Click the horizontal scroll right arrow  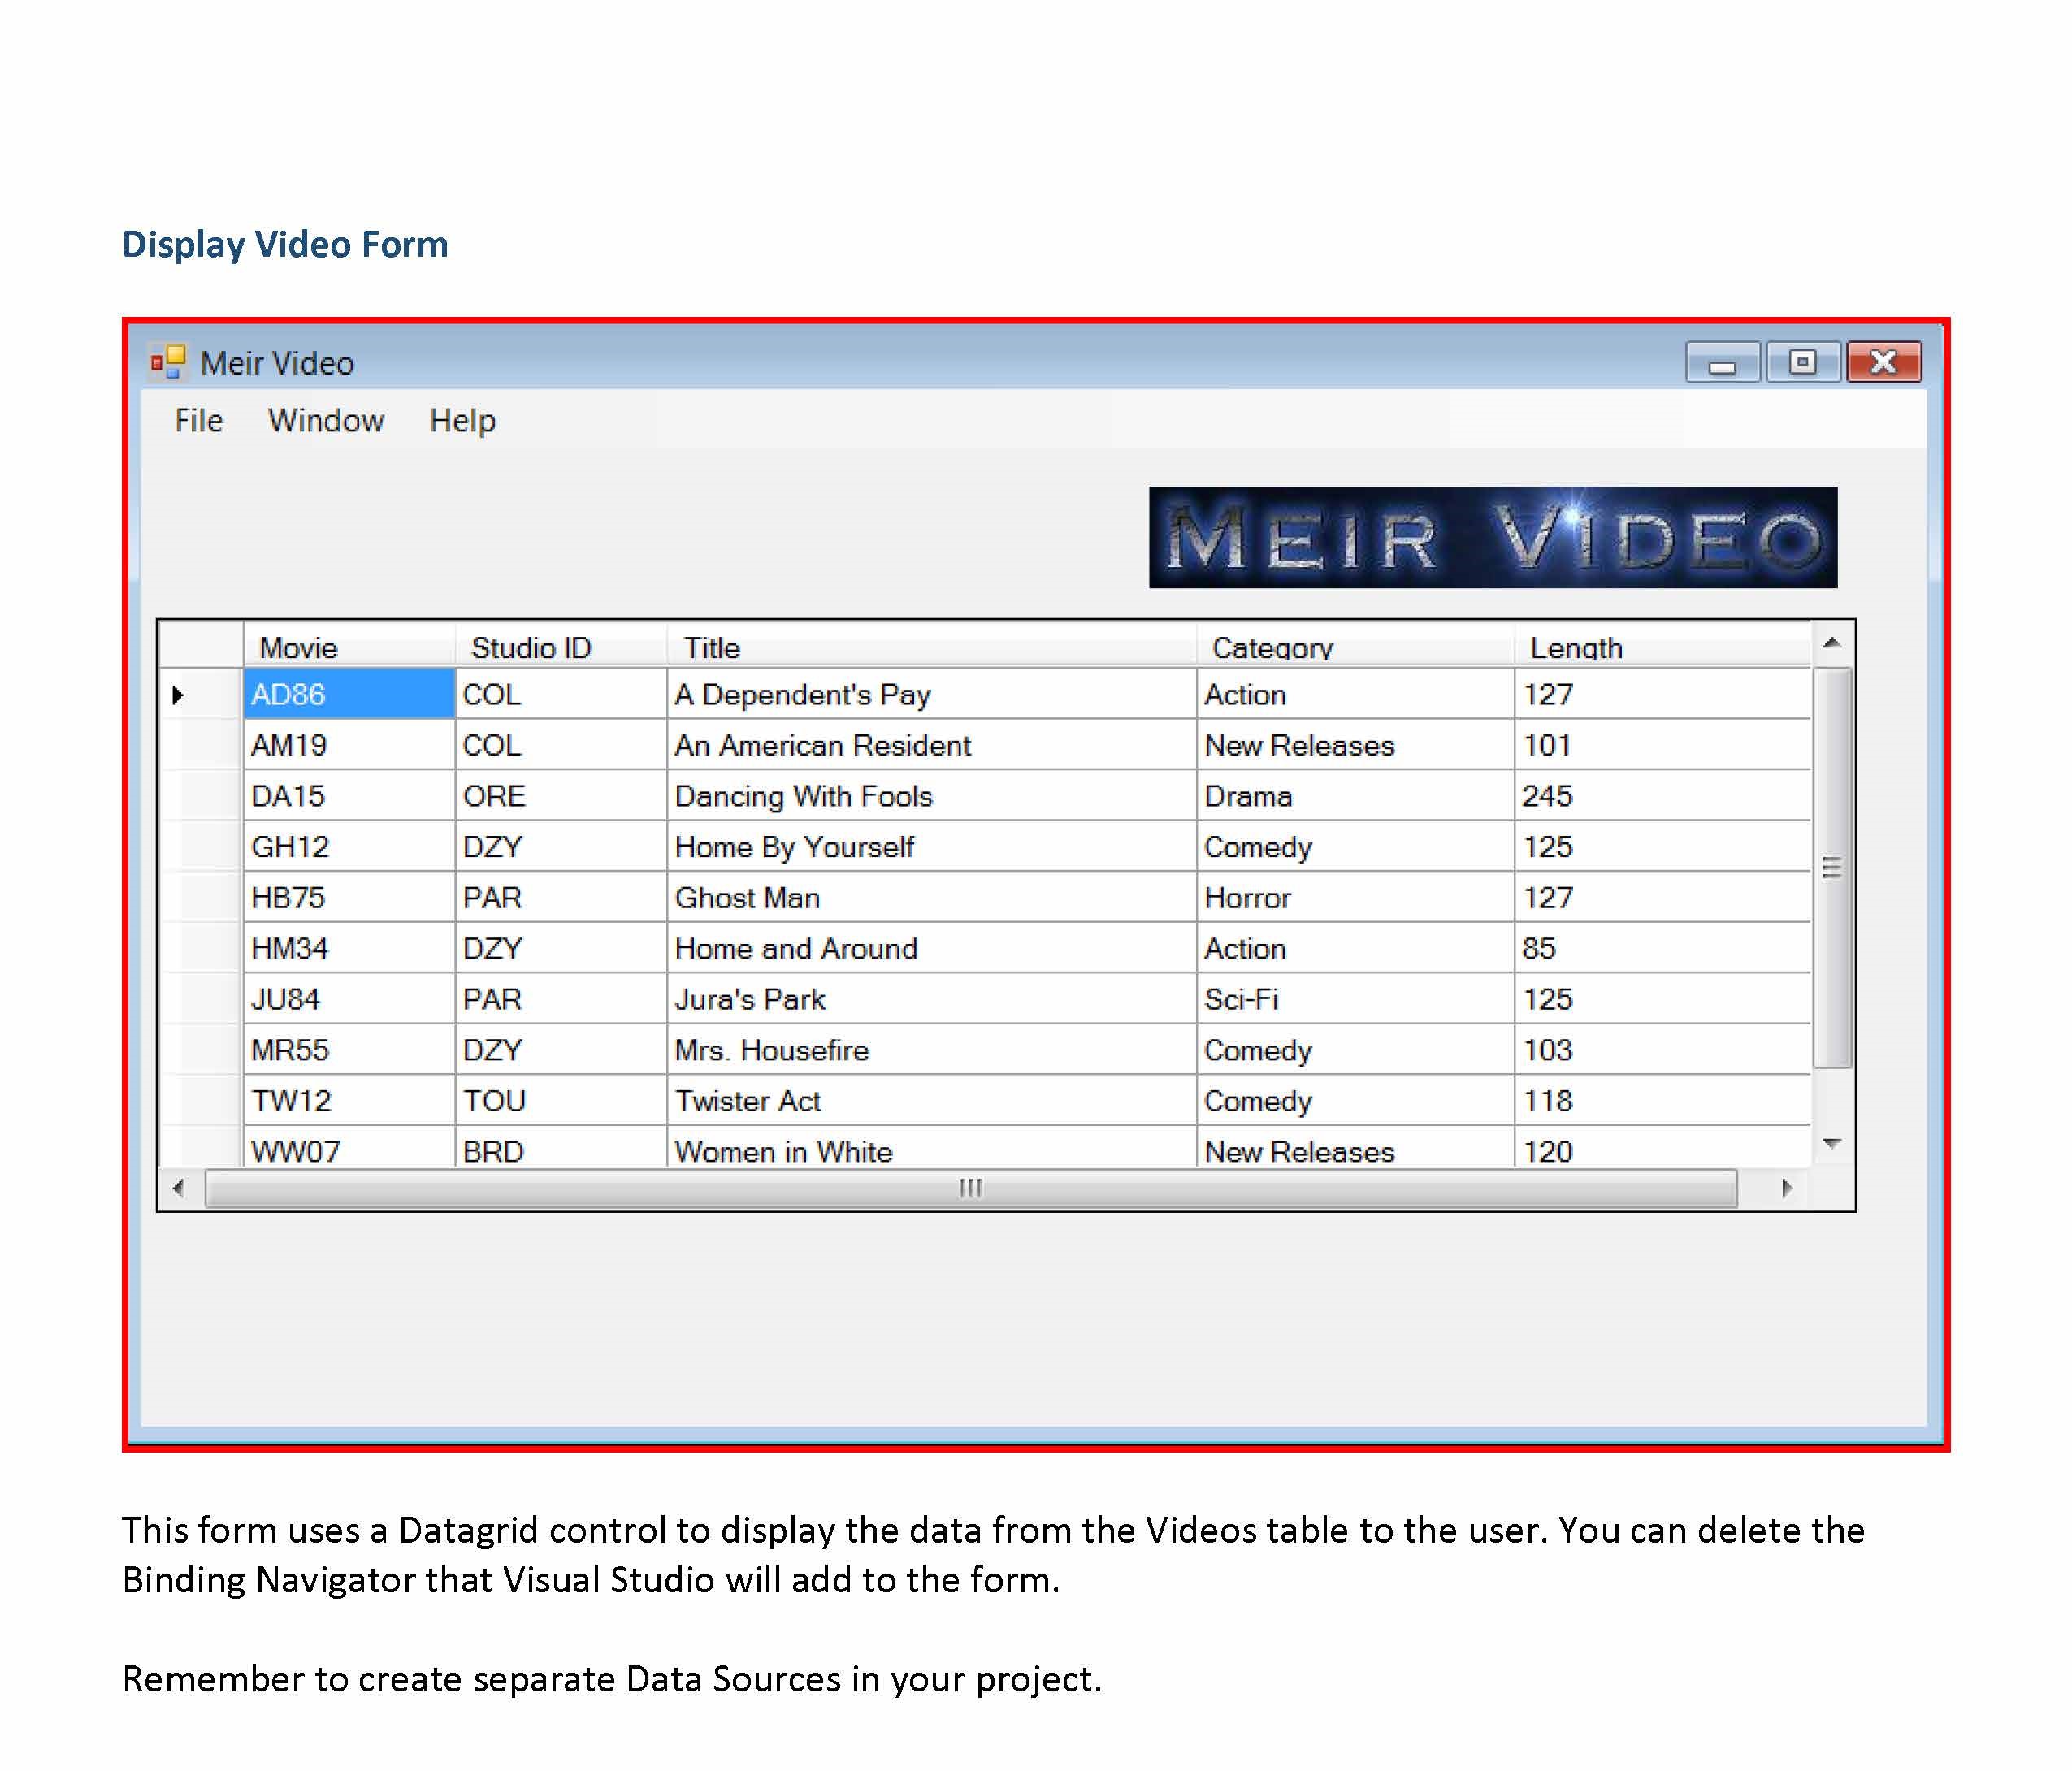(x=1787, y=1188)
